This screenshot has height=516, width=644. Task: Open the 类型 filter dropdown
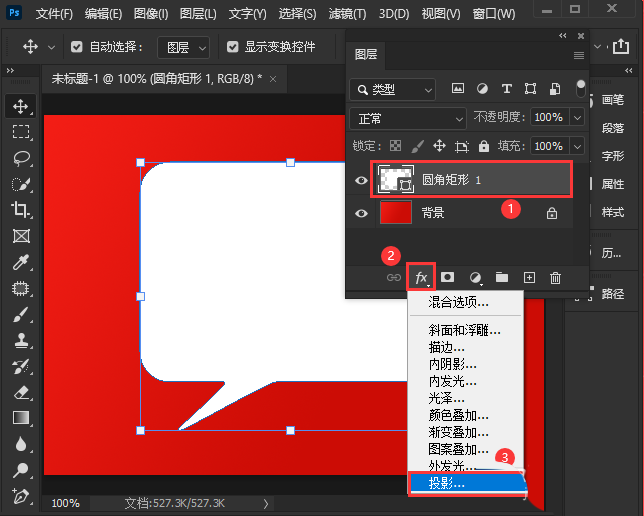392,89
